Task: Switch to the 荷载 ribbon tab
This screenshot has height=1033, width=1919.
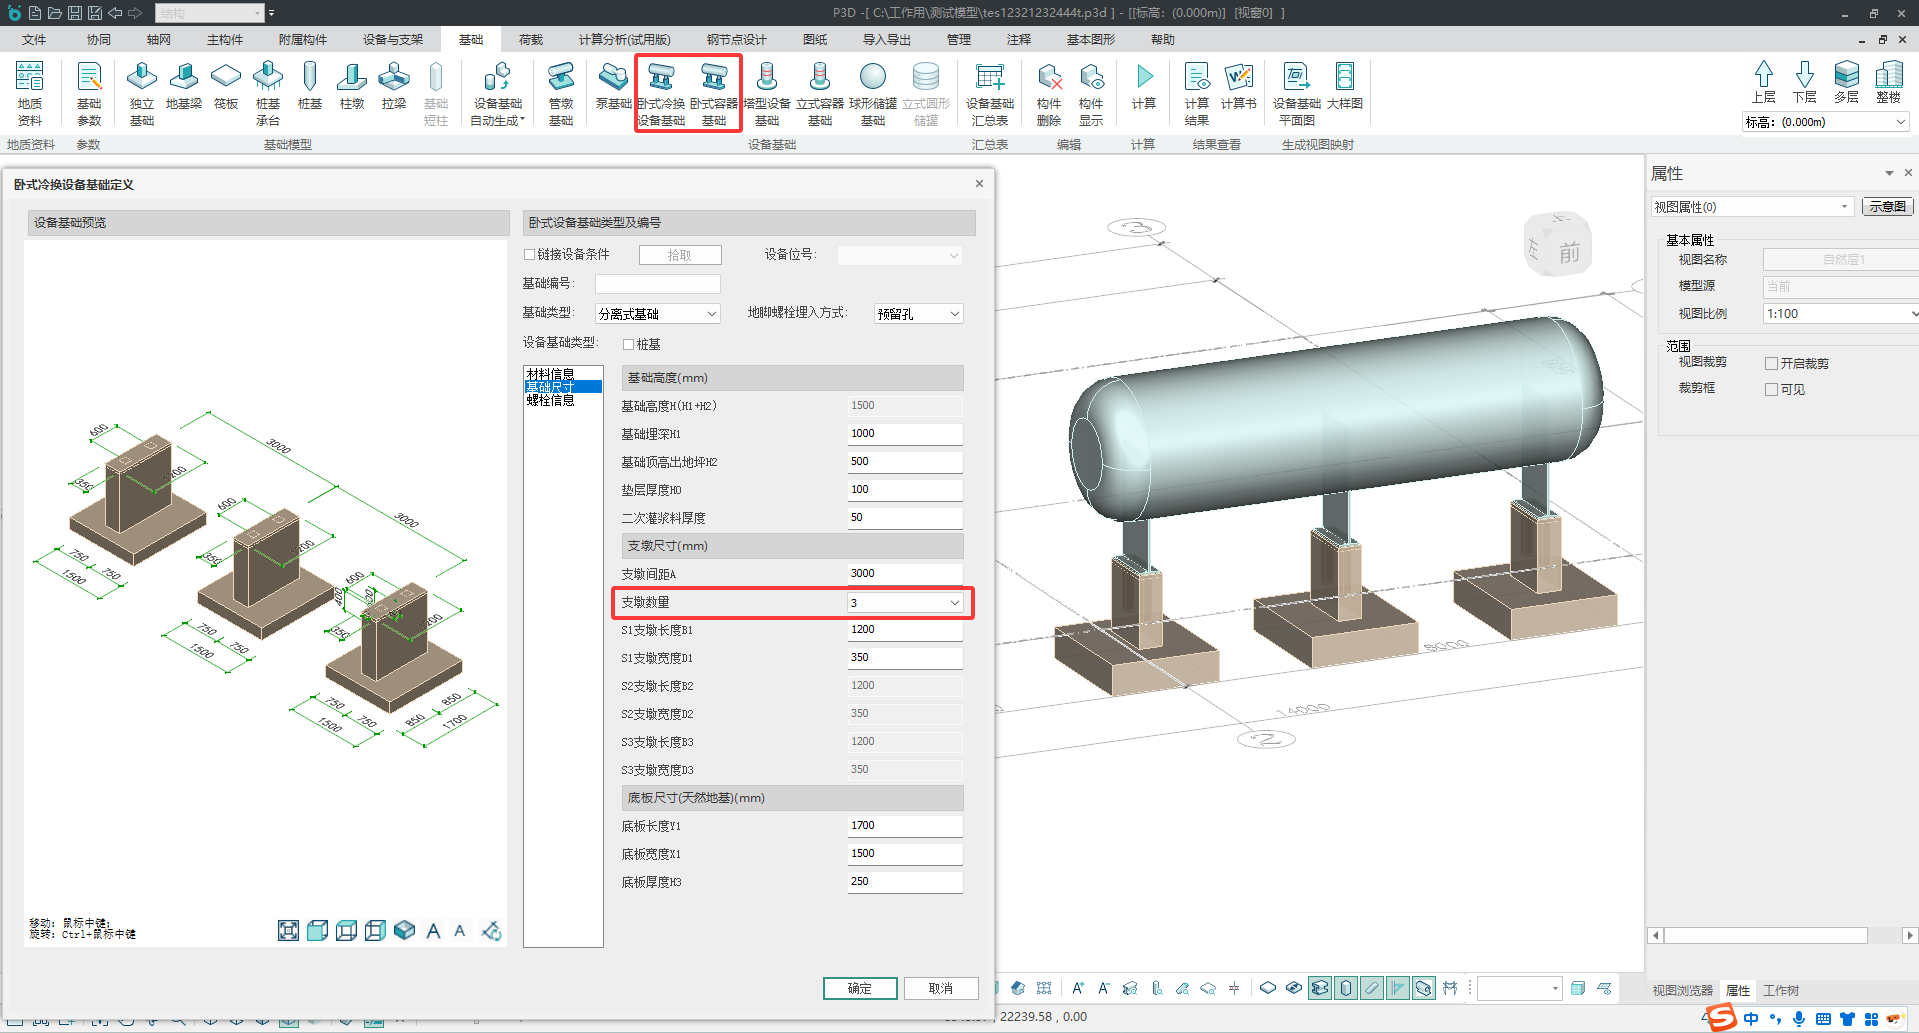Action: pyautogui.click(x=531, y=40)
